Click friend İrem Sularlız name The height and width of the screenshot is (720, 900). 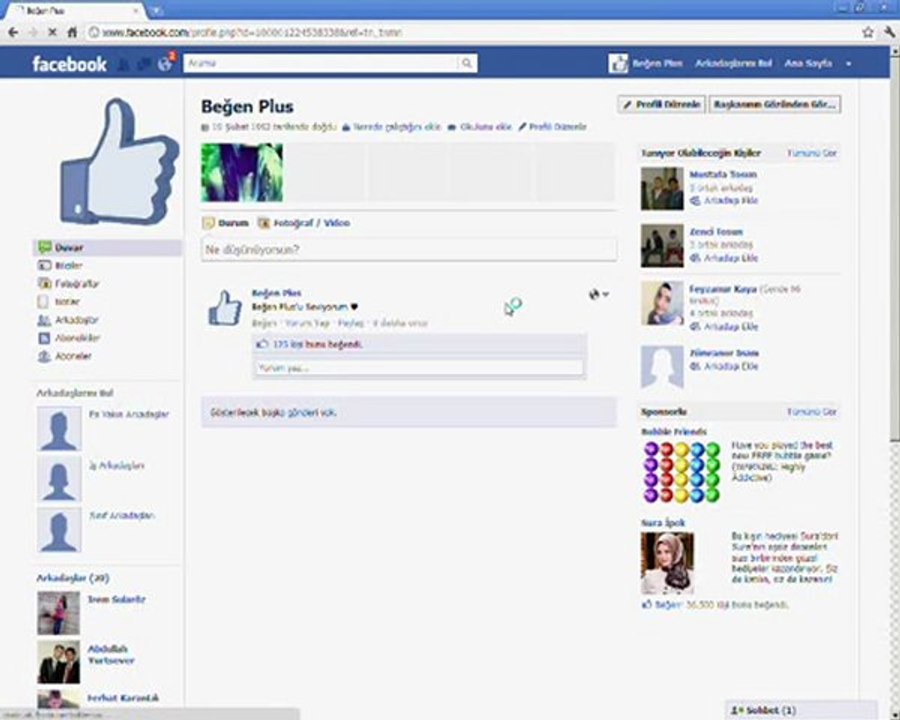(x=117, y=599)
